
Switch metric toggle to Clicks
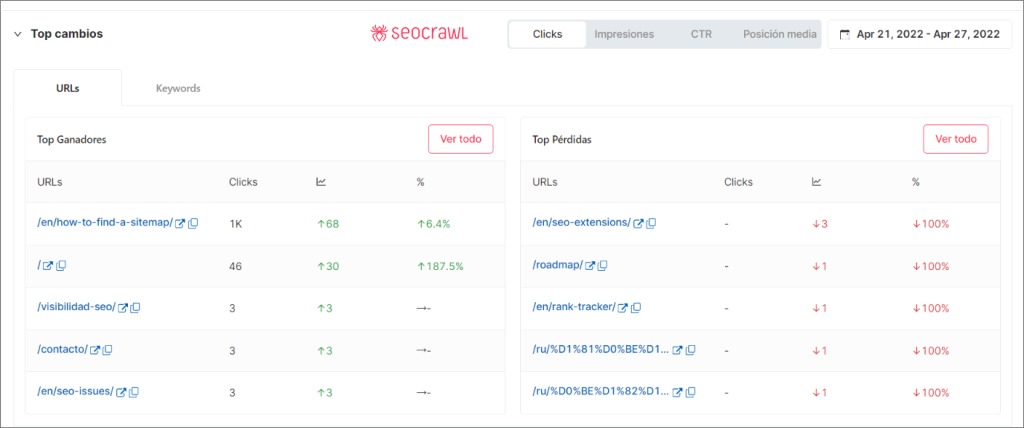[547, 34]
